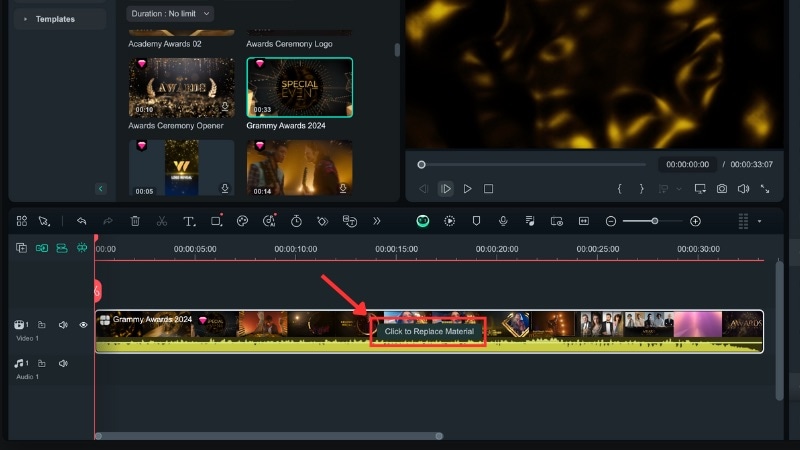Click the preview progress bar handle
Screen dimensions: 800x450
[x=421, y=164]
